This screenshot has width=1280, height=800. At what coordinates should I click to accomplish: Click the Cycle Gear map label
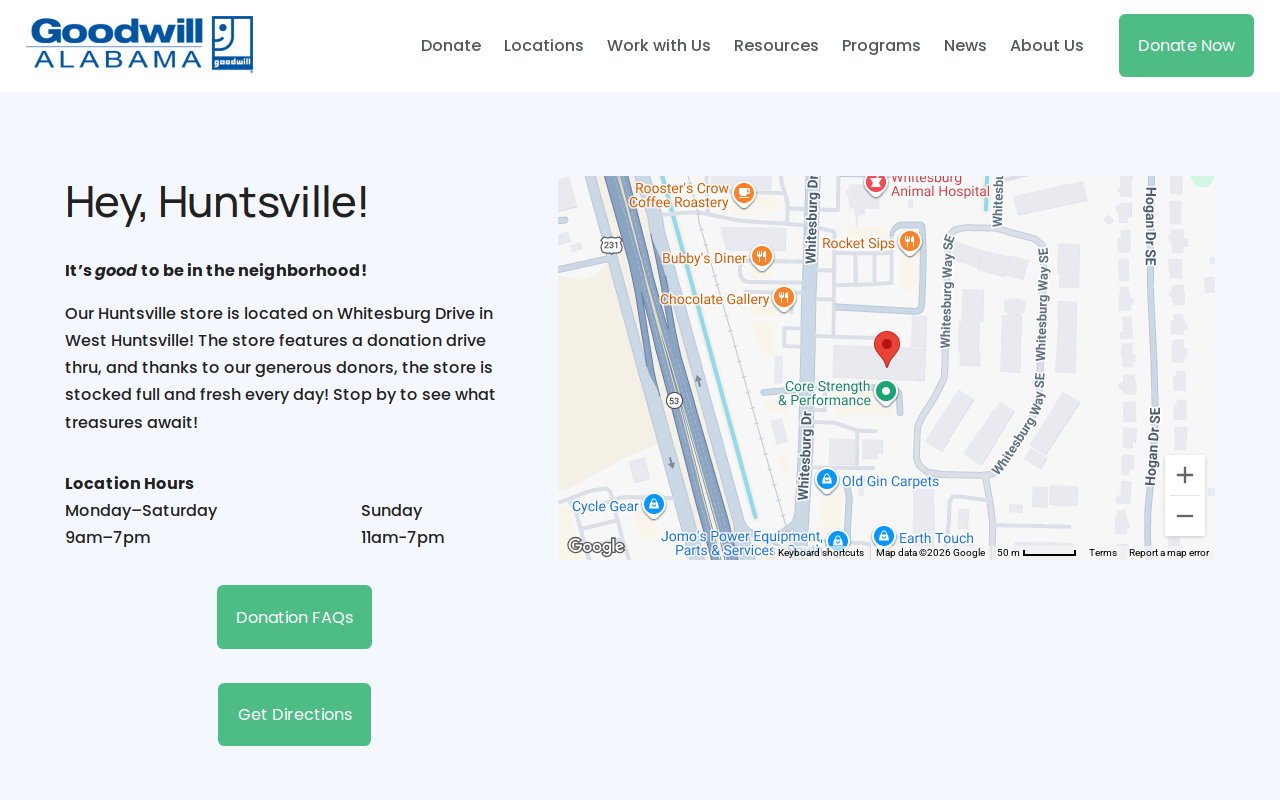605,506
